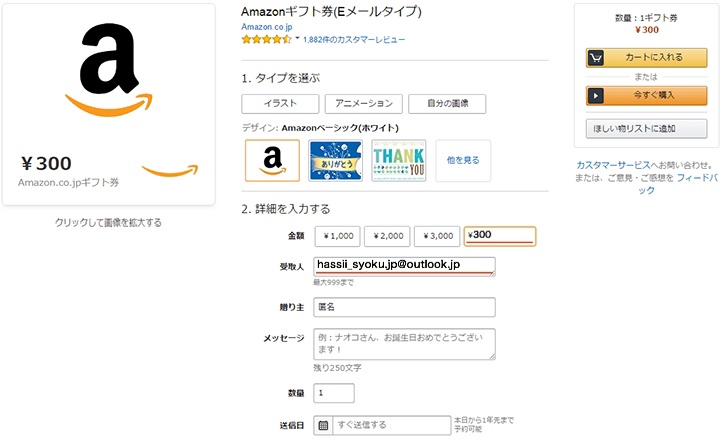Switch to the アニメーション type tab
720x445 pixels.
364,103
